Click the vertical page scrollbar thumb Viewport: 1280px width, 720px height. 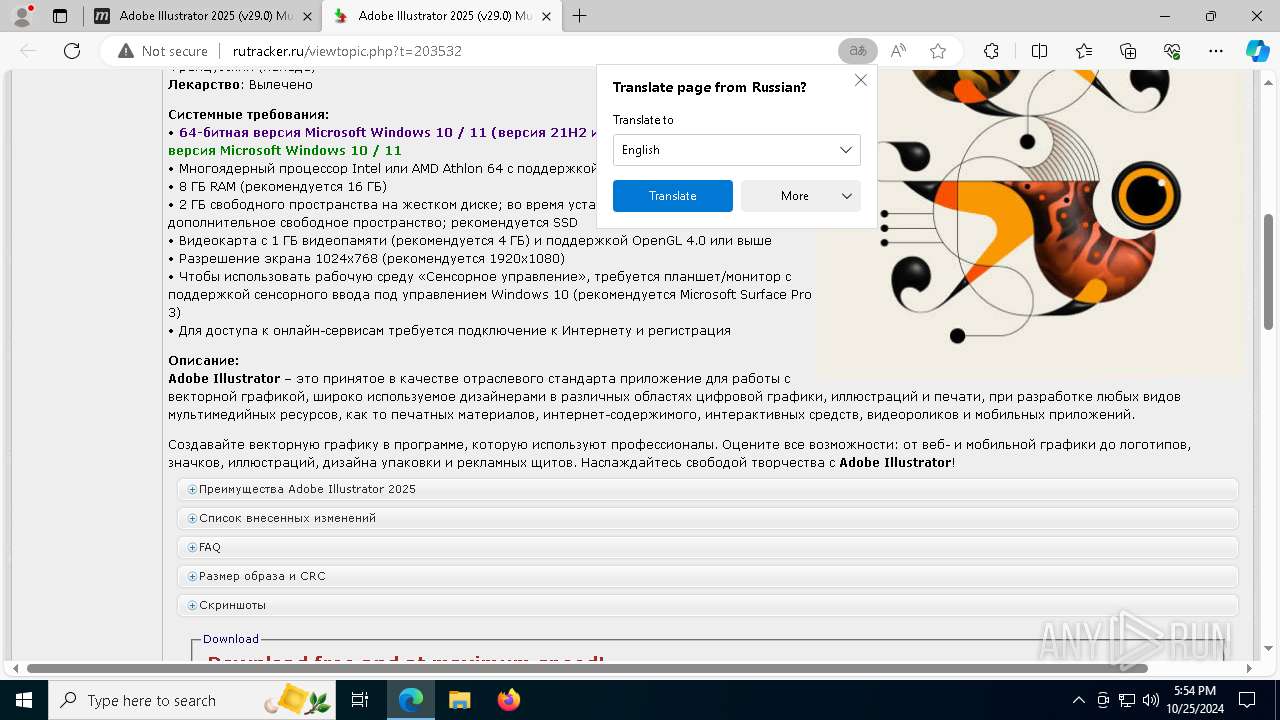point(1268,271)
